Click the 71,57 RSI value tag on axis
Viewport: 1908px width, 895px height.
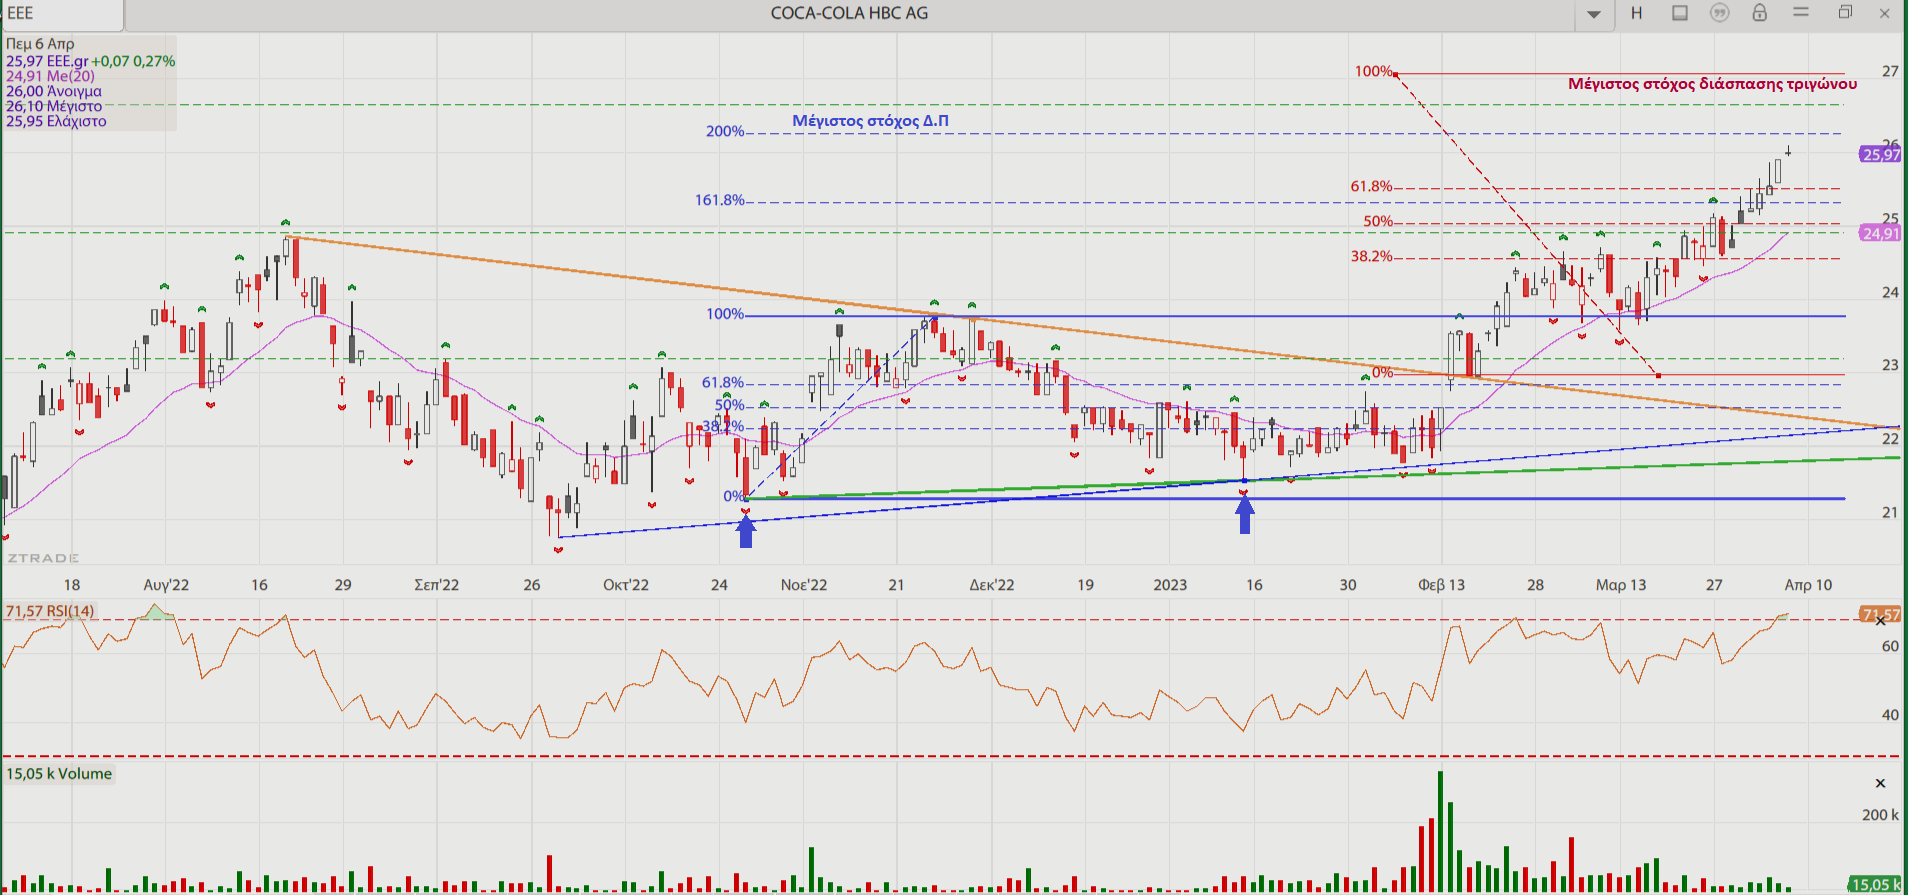click(1880, 614)
